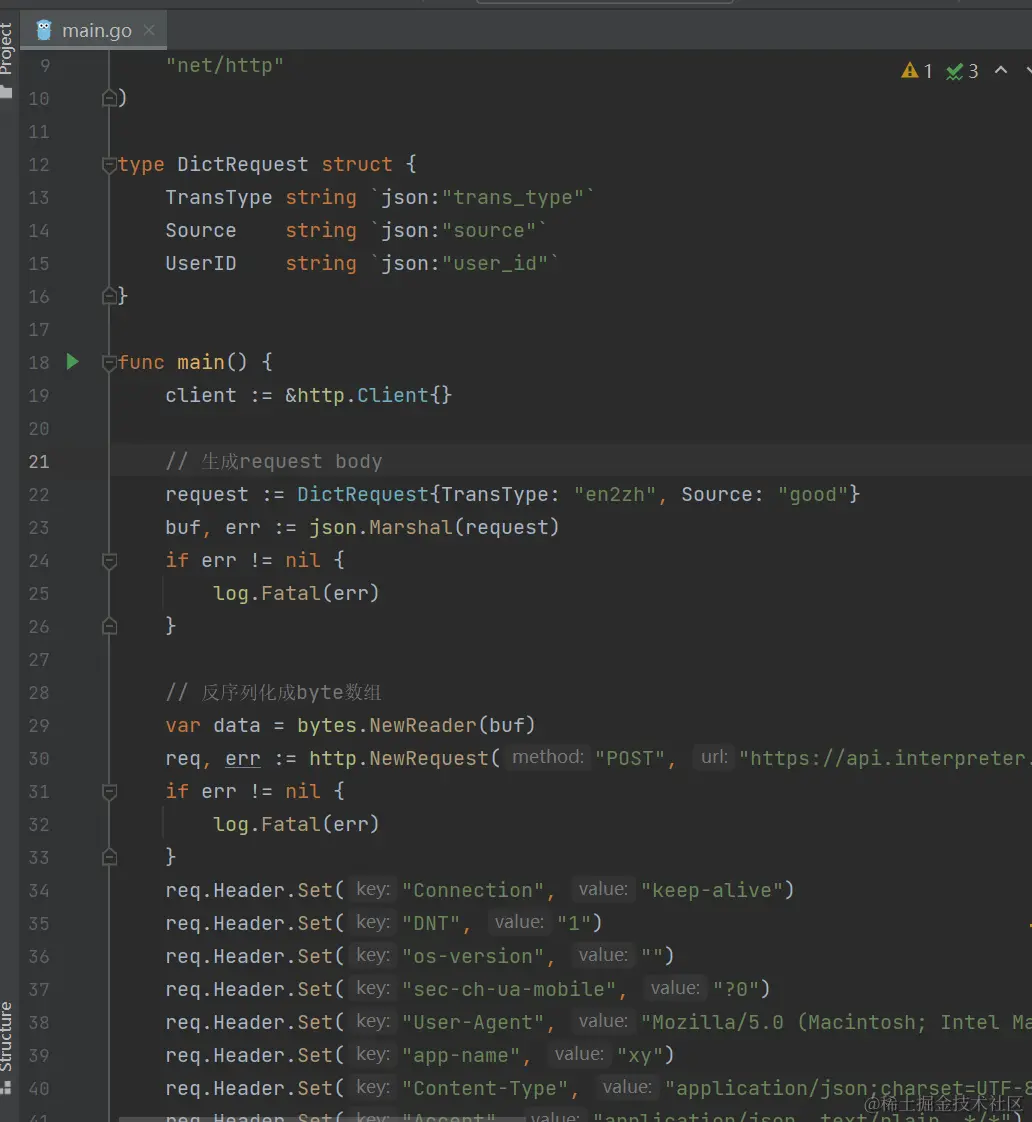The width and height of the screenshot is (1032, 1122).
Task: Click the "app-name" header key string
Action: pos(461,1055)
